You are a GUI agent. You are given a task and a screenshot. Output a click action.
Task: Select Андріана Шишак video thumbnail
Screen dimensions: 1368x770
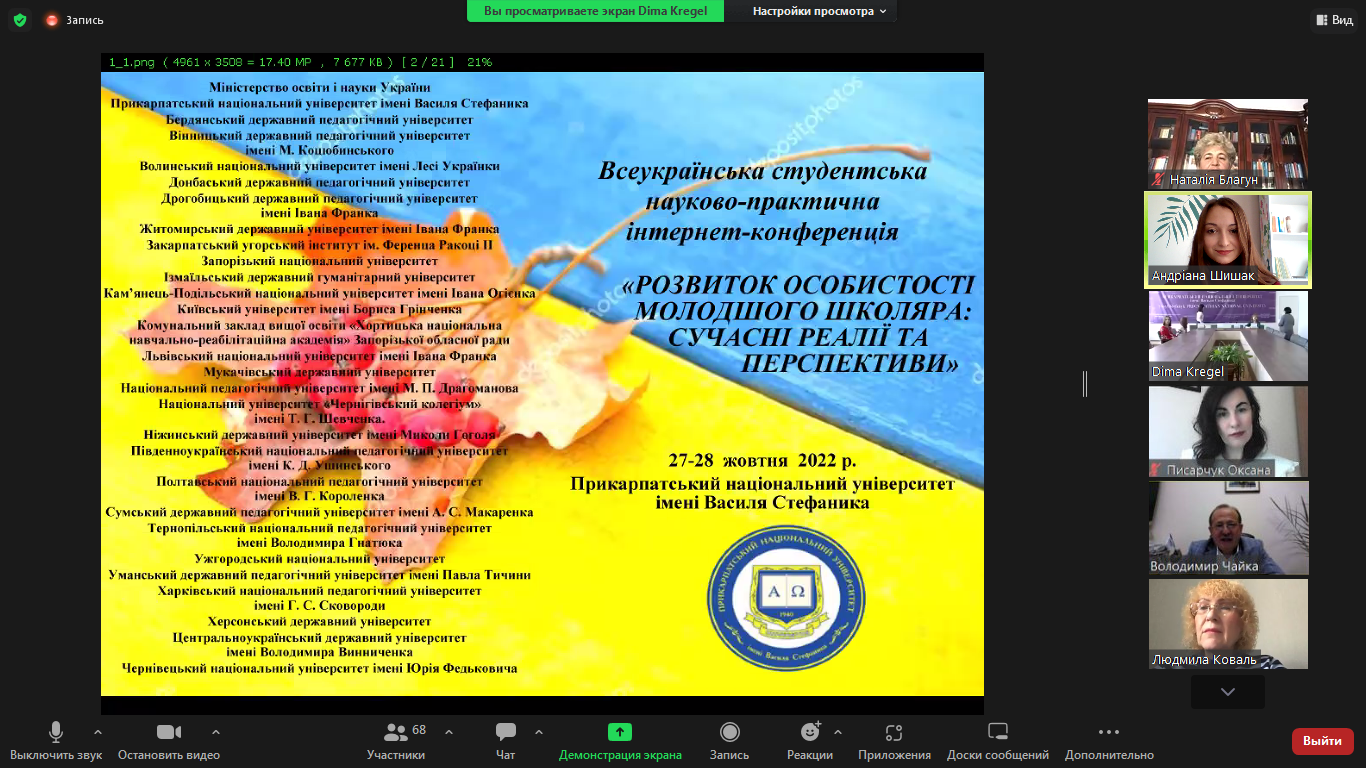click(1228, 240)
